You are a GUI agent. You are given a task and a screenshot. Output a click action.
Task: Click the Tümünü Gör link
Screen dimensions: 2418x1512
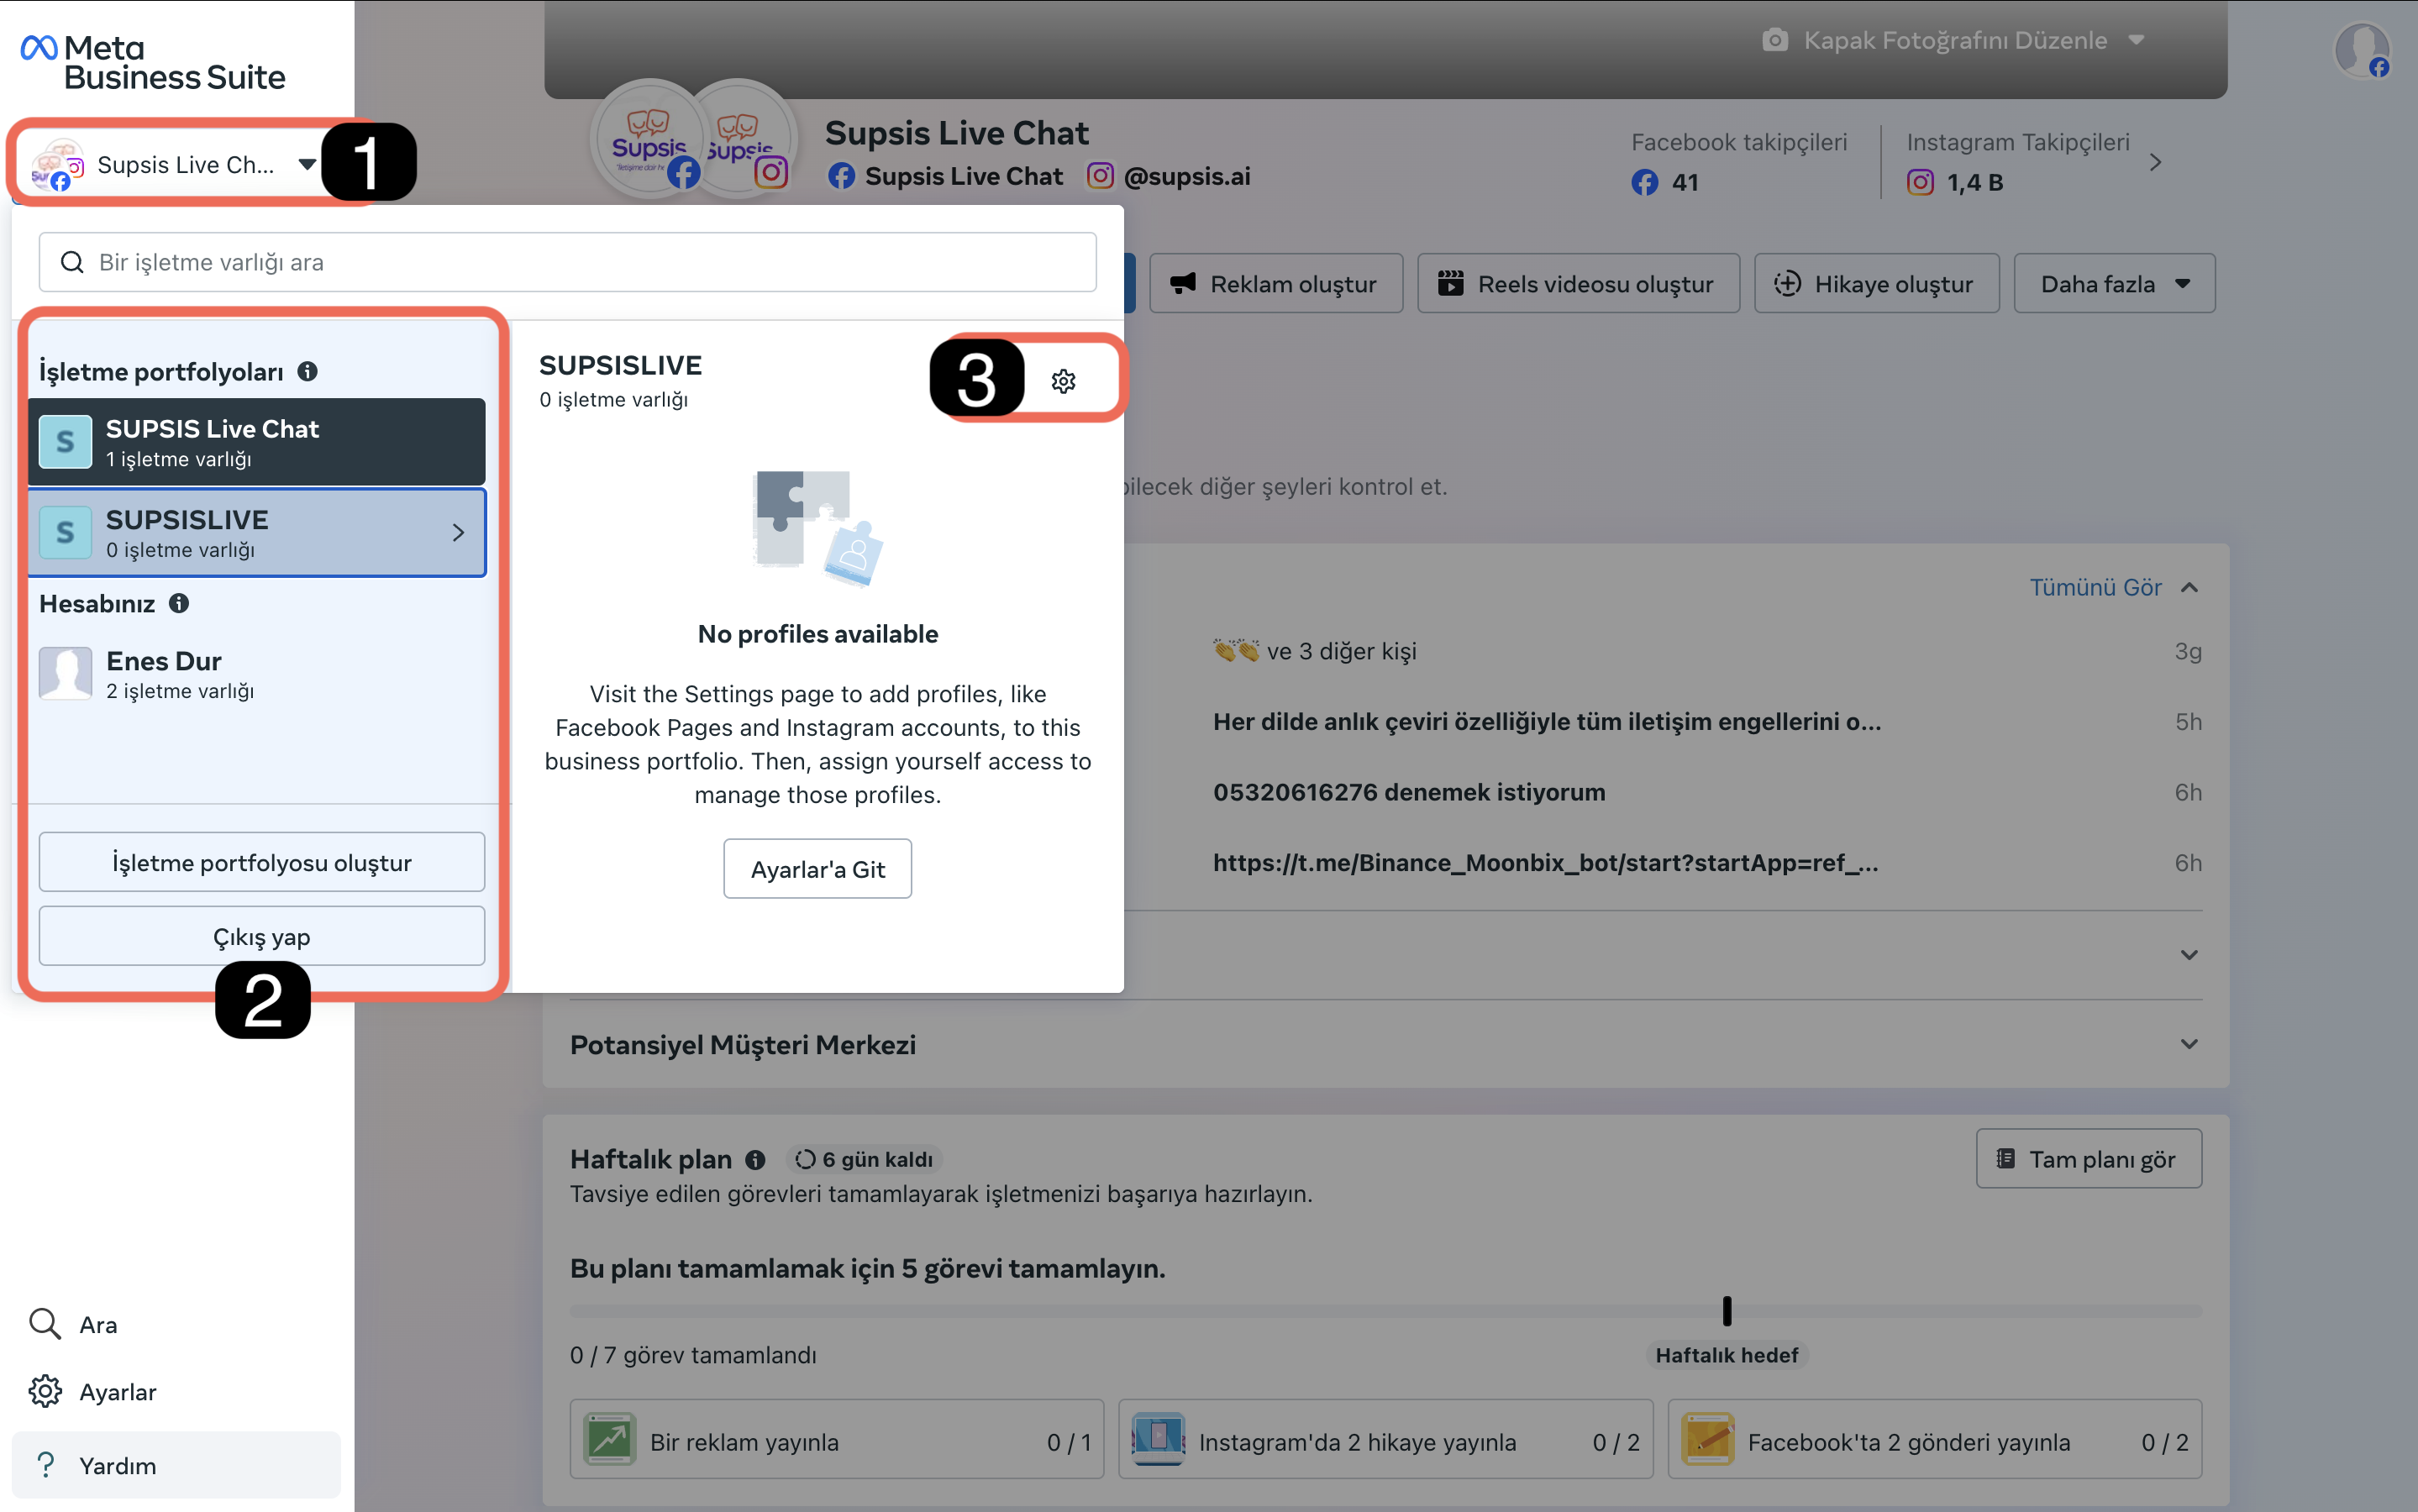[2095, 587]
